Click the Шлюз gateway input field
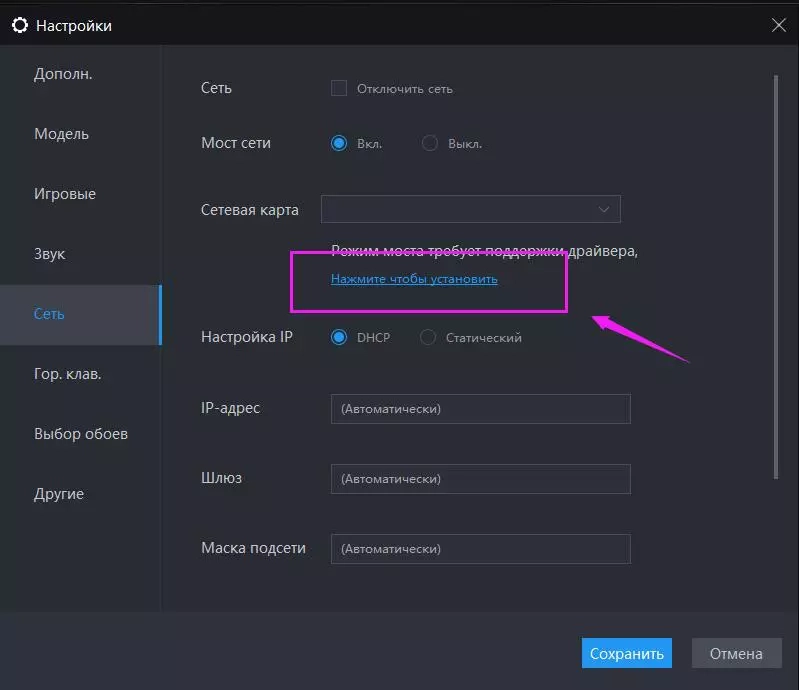Viewport: 799px width, 690px height. [480, 479]
